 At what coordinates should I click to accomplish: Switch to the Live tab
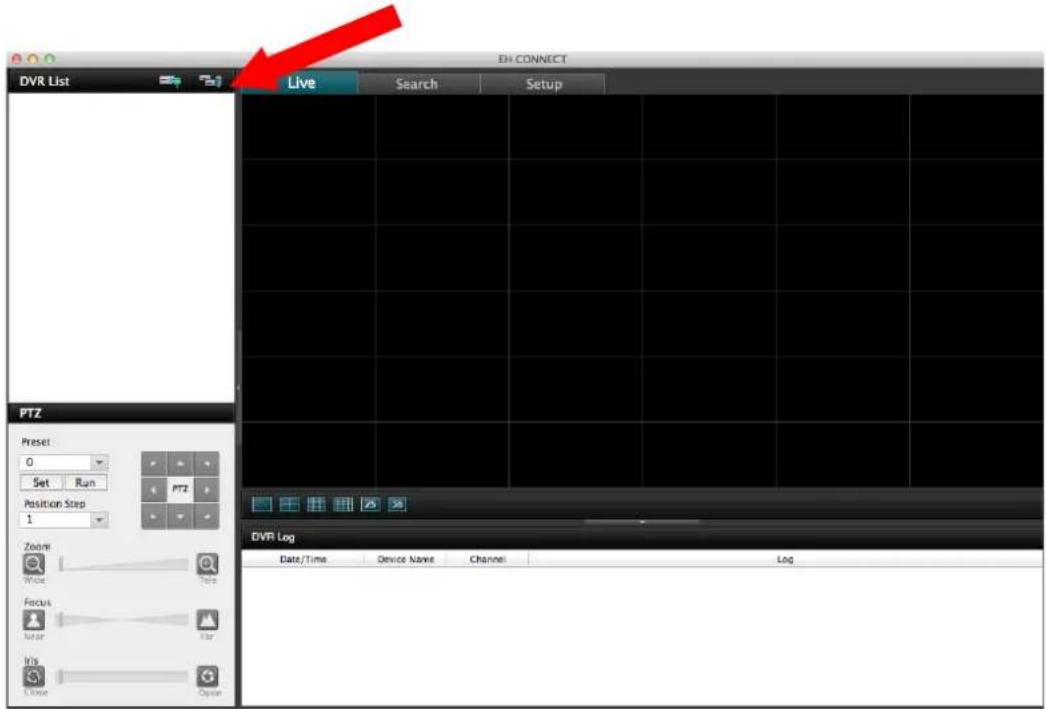pyautogui.click(x=301, y=83)
